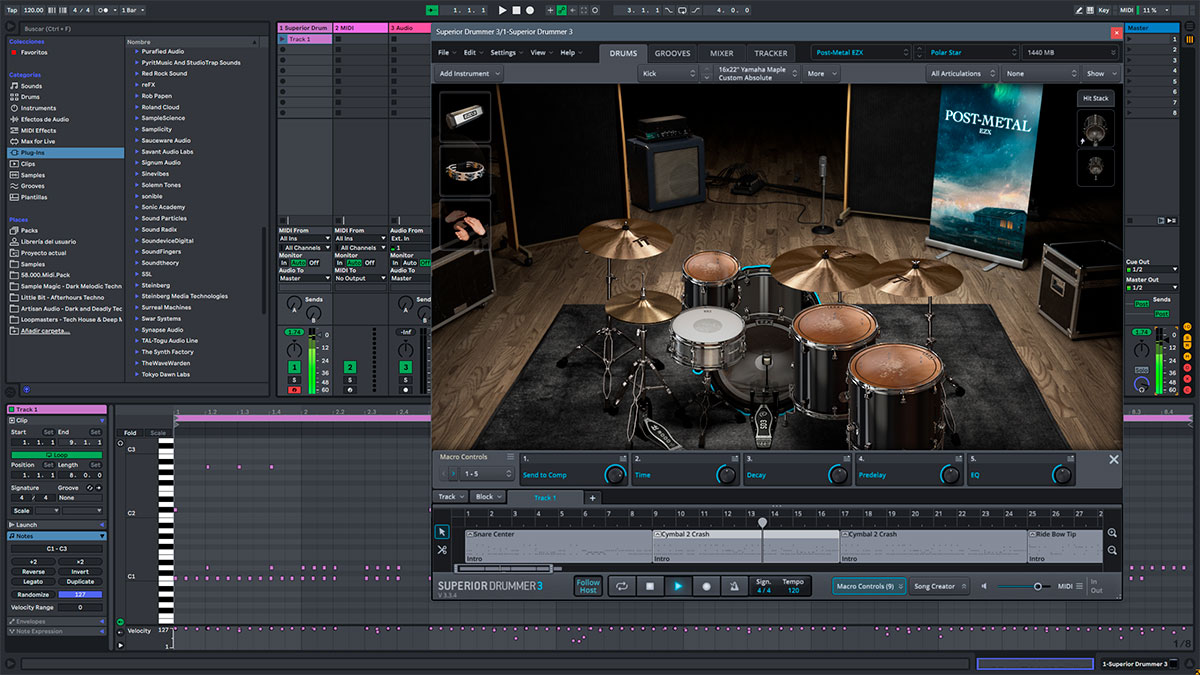The width and height of the screenshot is (1200, 675).
Task: Open the More dropdown next to the kick model
Action: coord(820,73)
